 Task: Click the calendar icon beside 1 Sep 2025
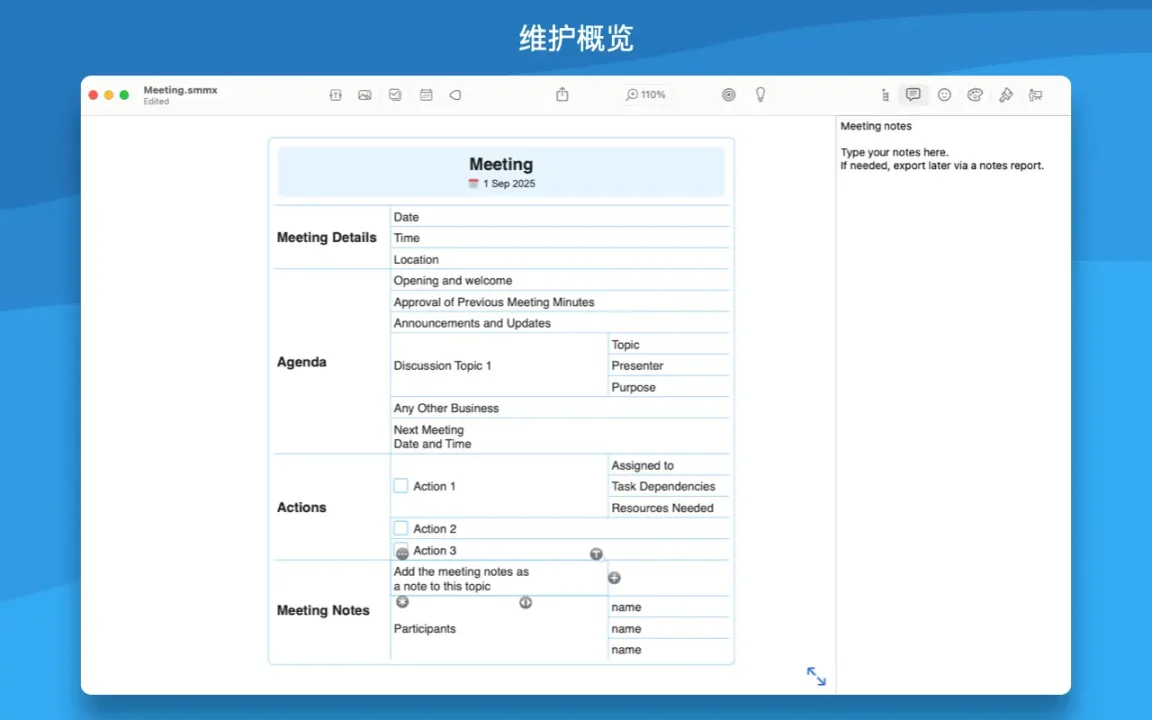pyautogui.click(x=474, y=184)
